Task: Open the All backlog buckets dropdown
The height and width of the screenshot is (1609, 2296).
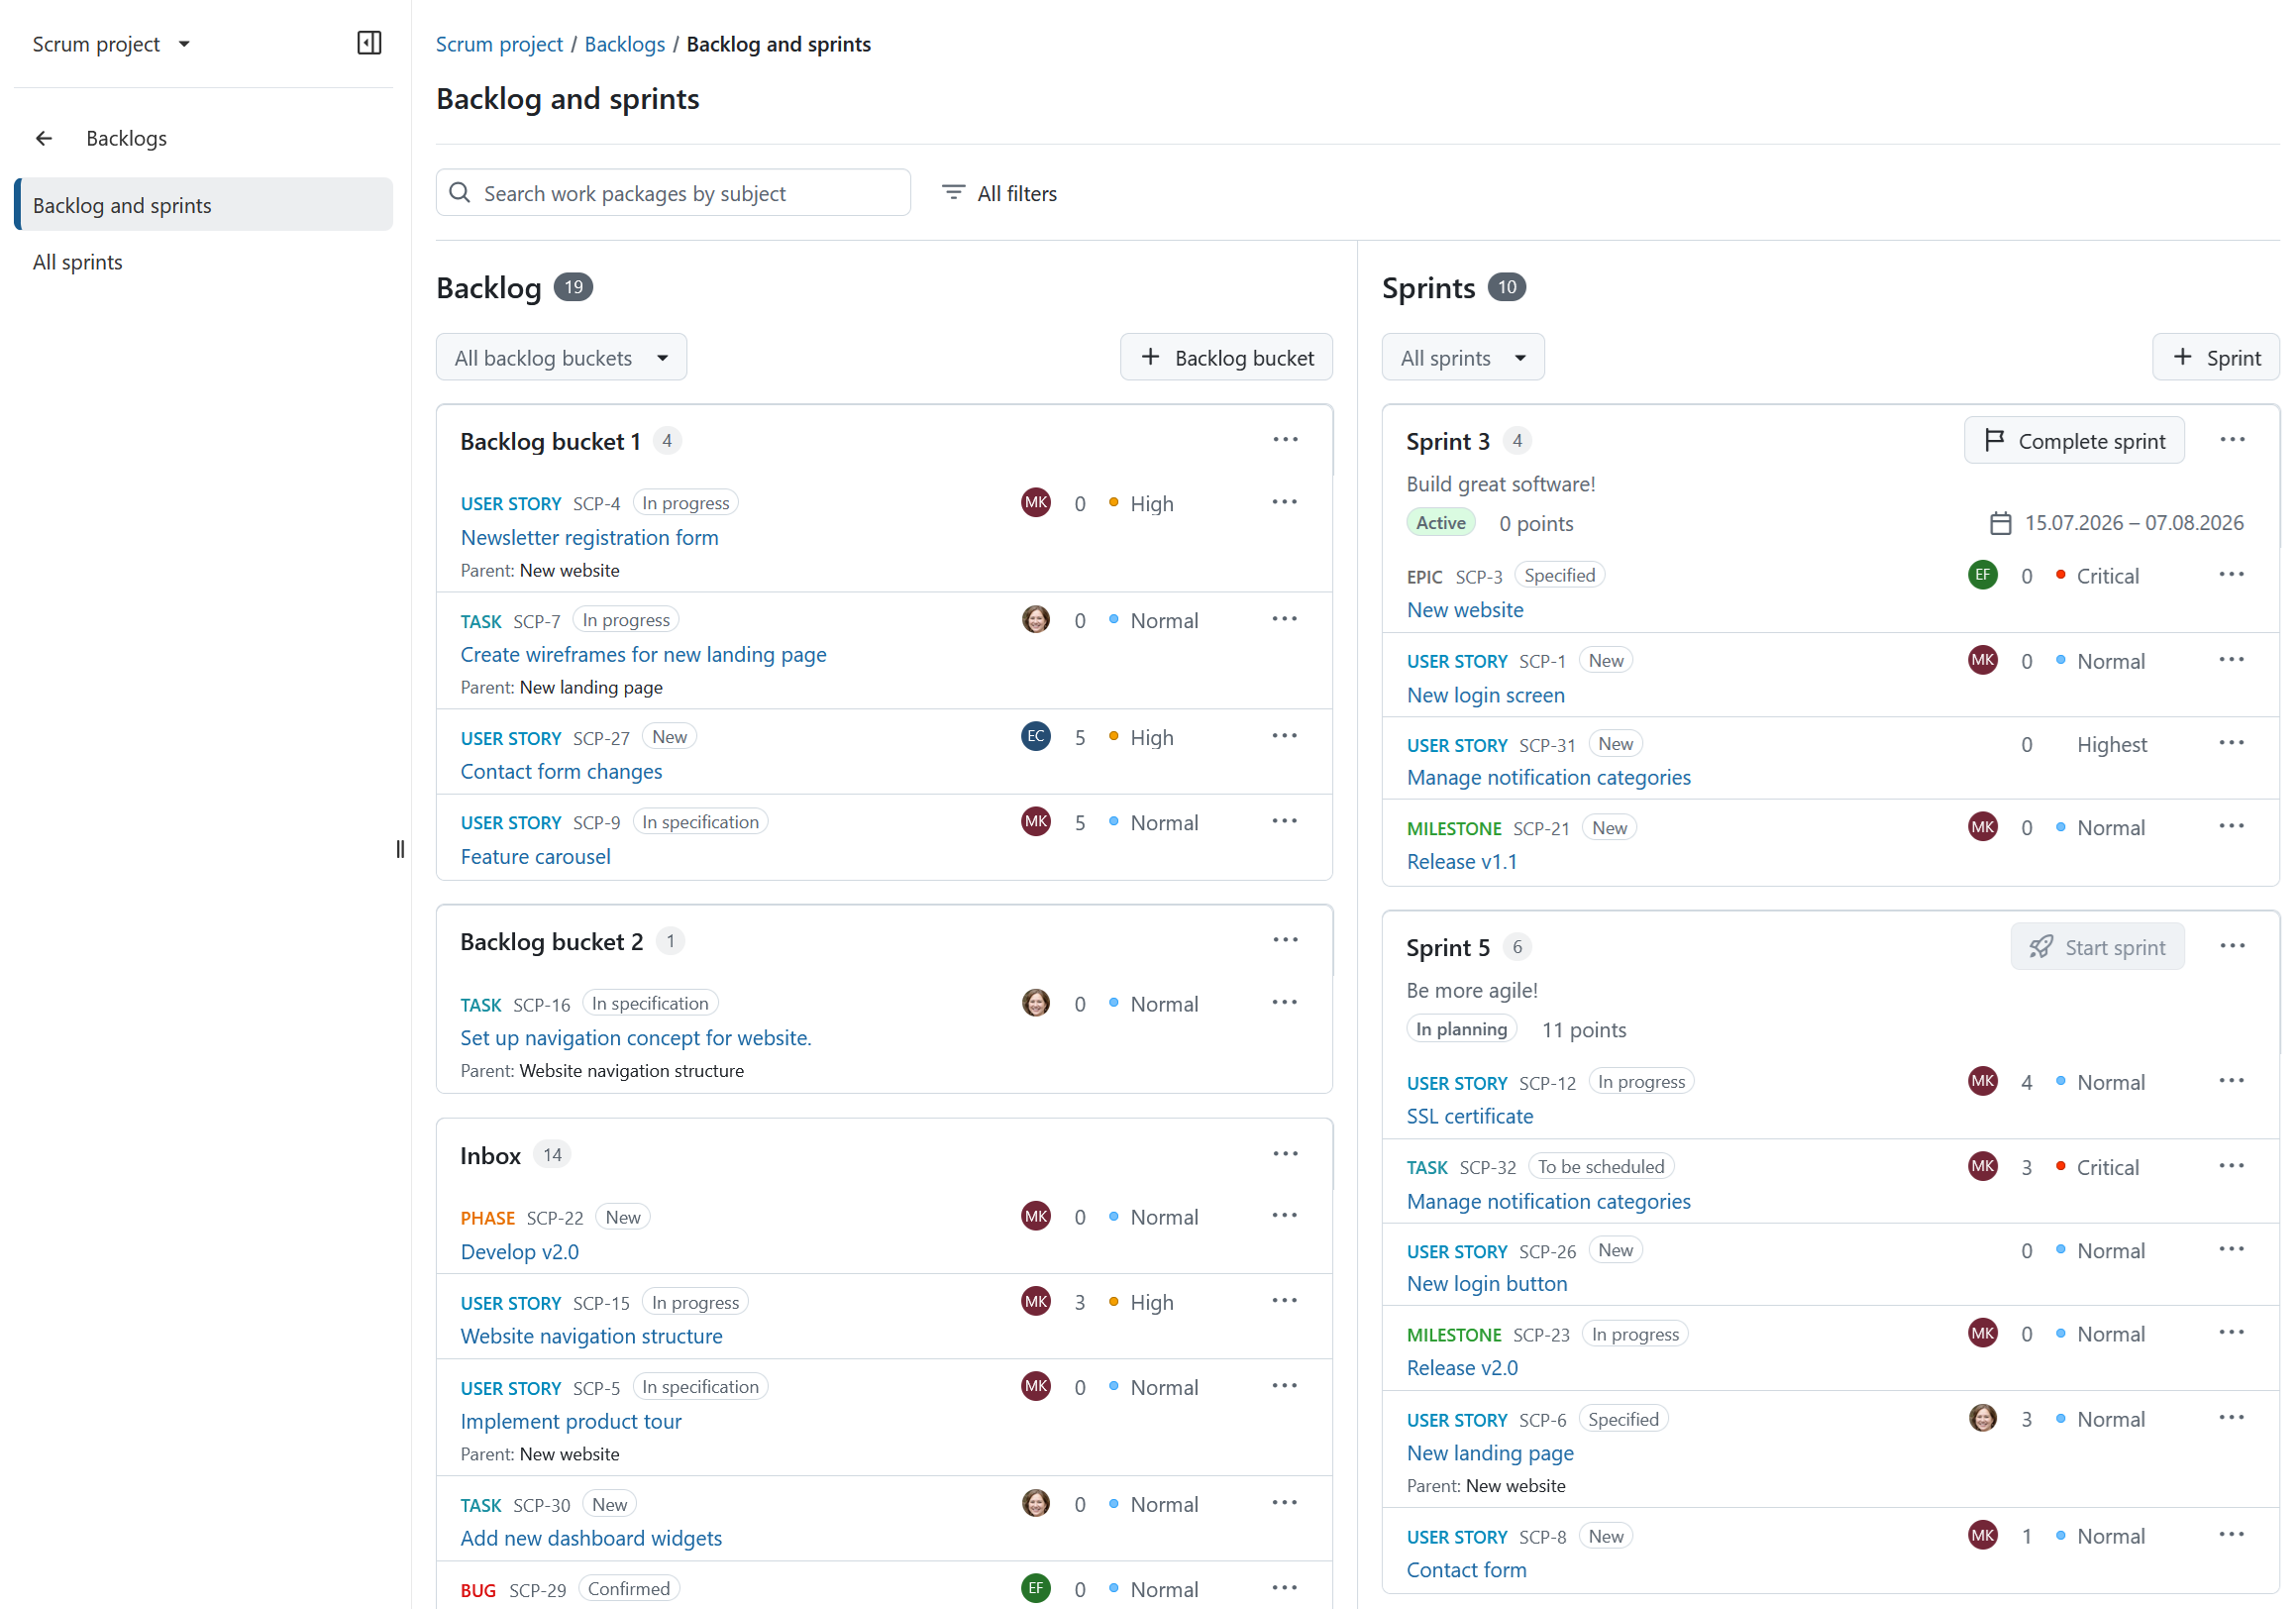Action: click(561, 357)
